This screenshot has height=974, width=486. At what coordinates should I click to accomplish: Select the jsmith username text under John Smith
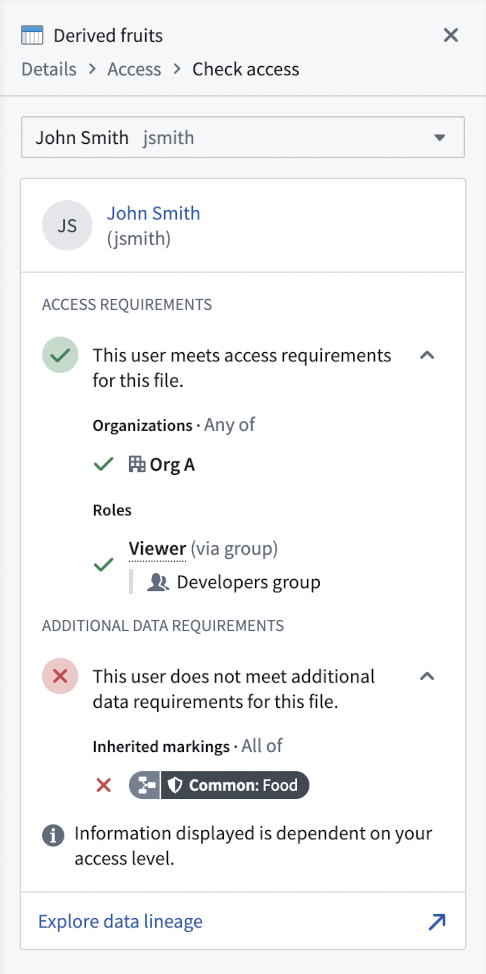pyautogui.click(x=139, y=239)
